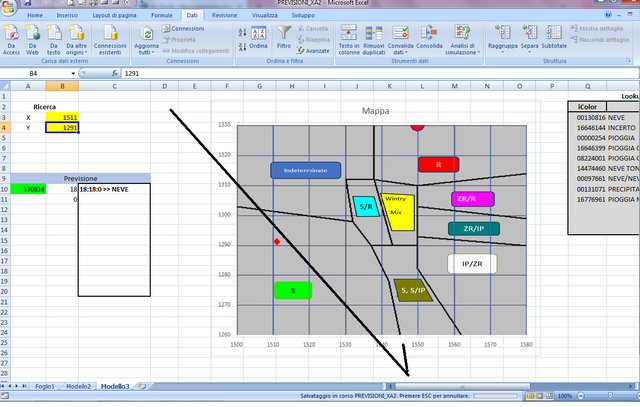This screenshot has height=407, width=640.
Task: Open the Visualizza ribbon tab
Action: [264, 15]
